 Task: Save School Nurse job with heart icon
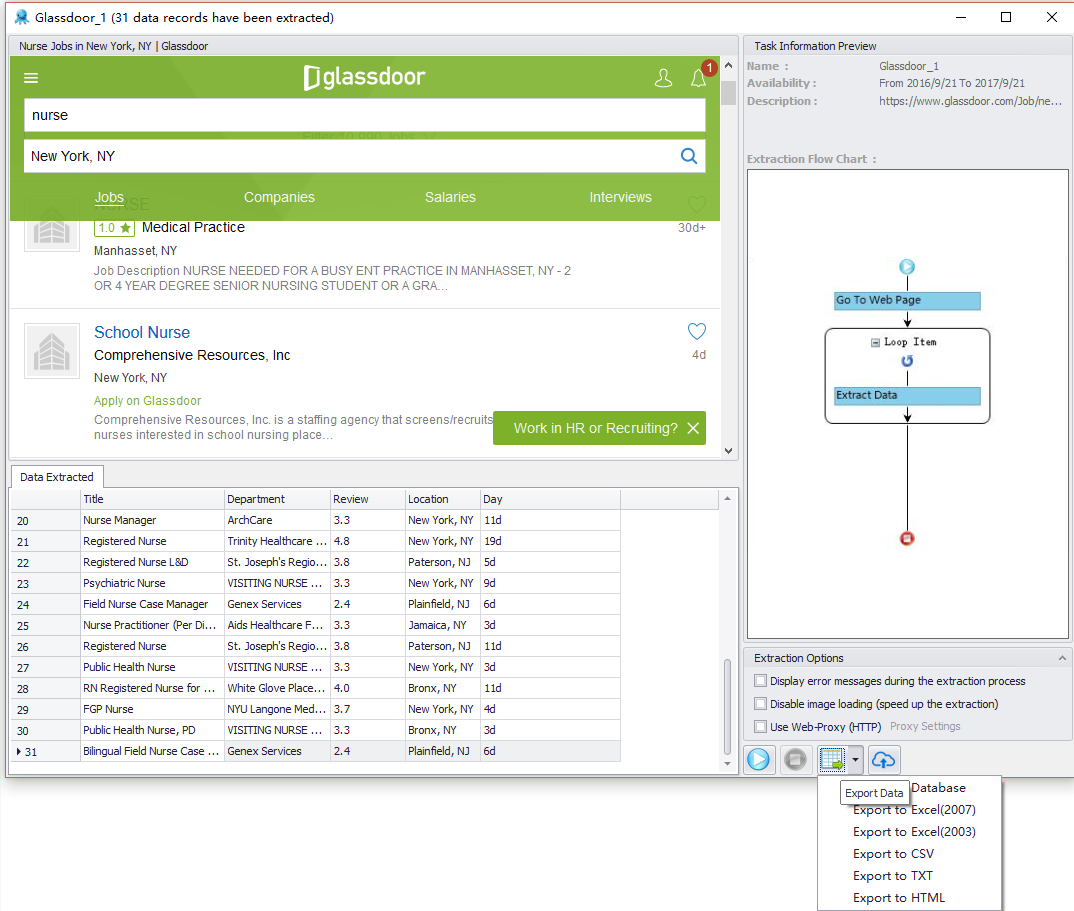[697, 332]
